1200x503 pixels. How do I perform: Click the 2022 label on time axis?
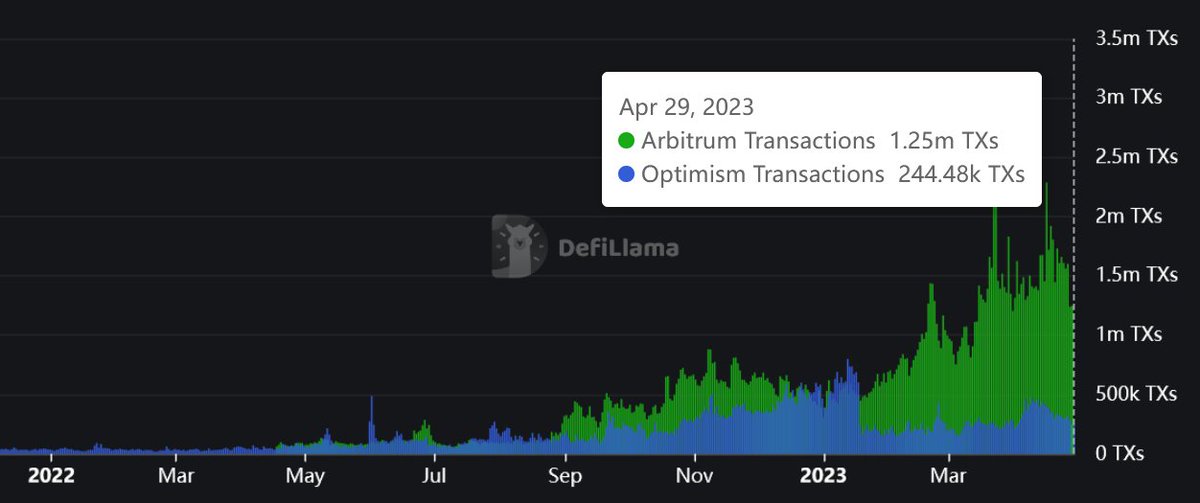[x=51, y=475]
